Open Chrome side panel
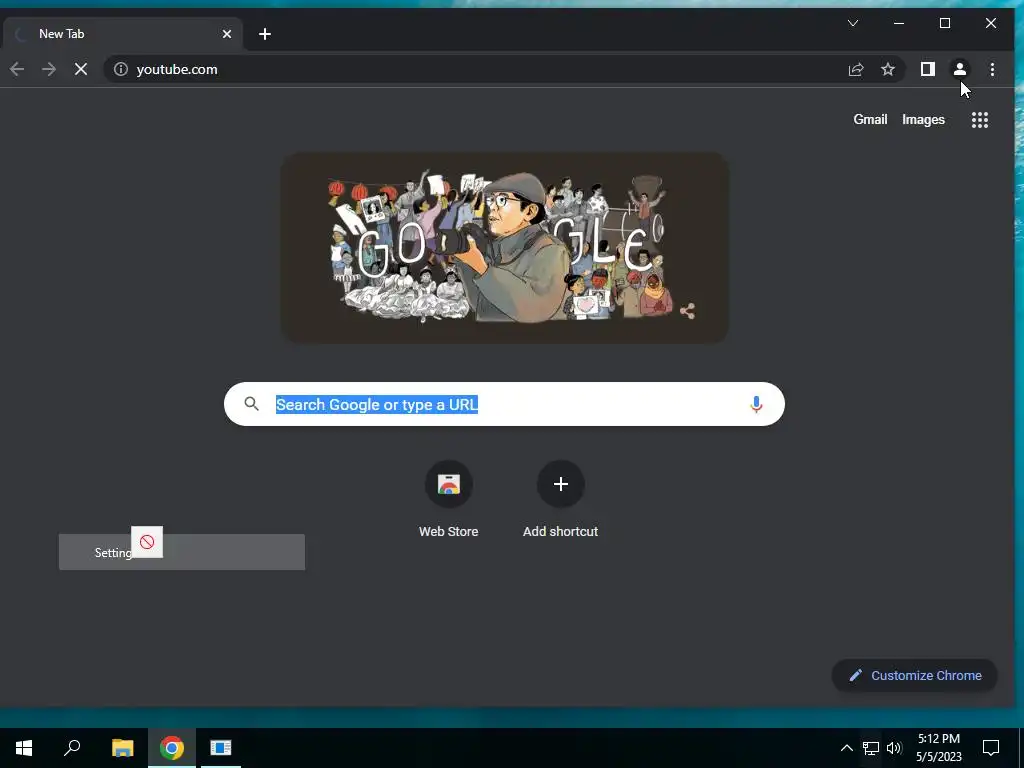Screen dimensions: 1024x768 point(927,69)
